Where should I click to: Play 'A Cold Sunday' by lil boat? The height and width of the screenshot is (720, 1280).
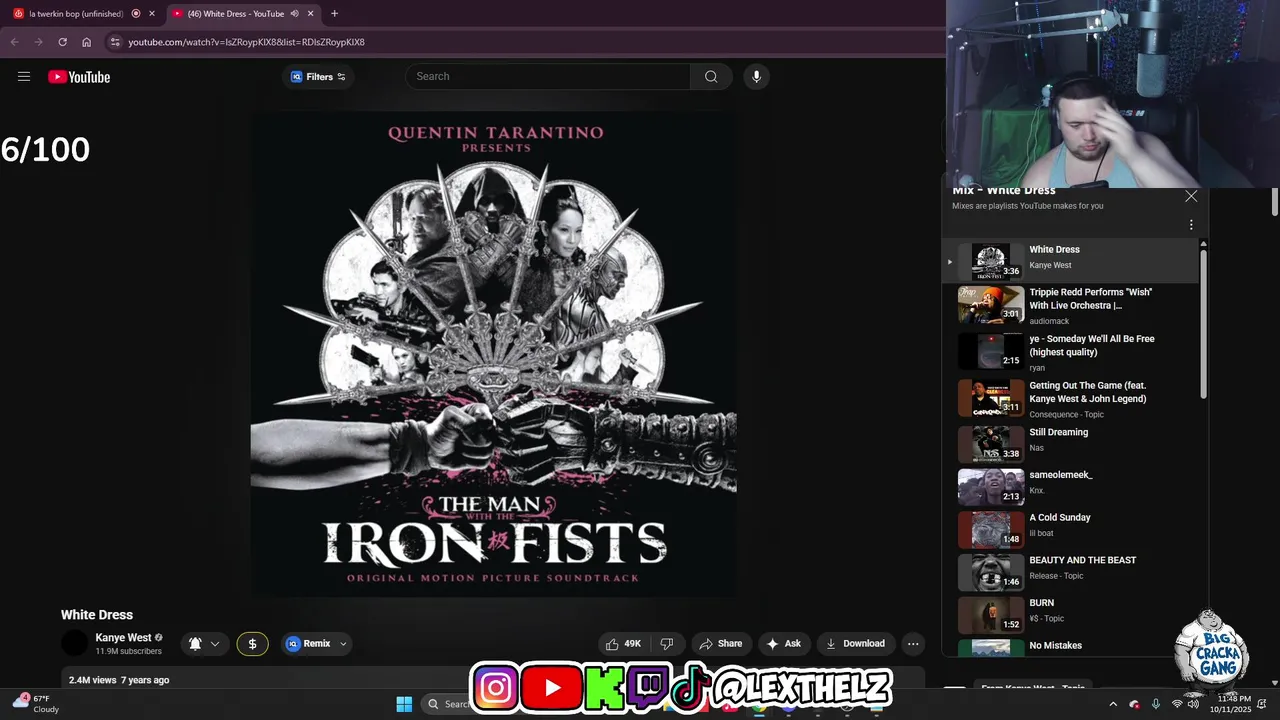click(x=1070, y=530)
